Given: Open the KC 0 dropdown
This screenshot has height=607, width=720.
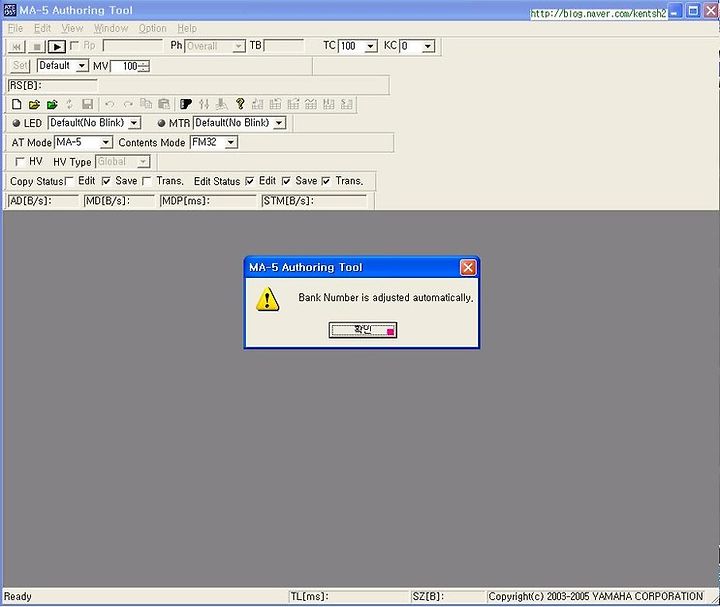Looking at the screenshot, I should tap(428, 46).
